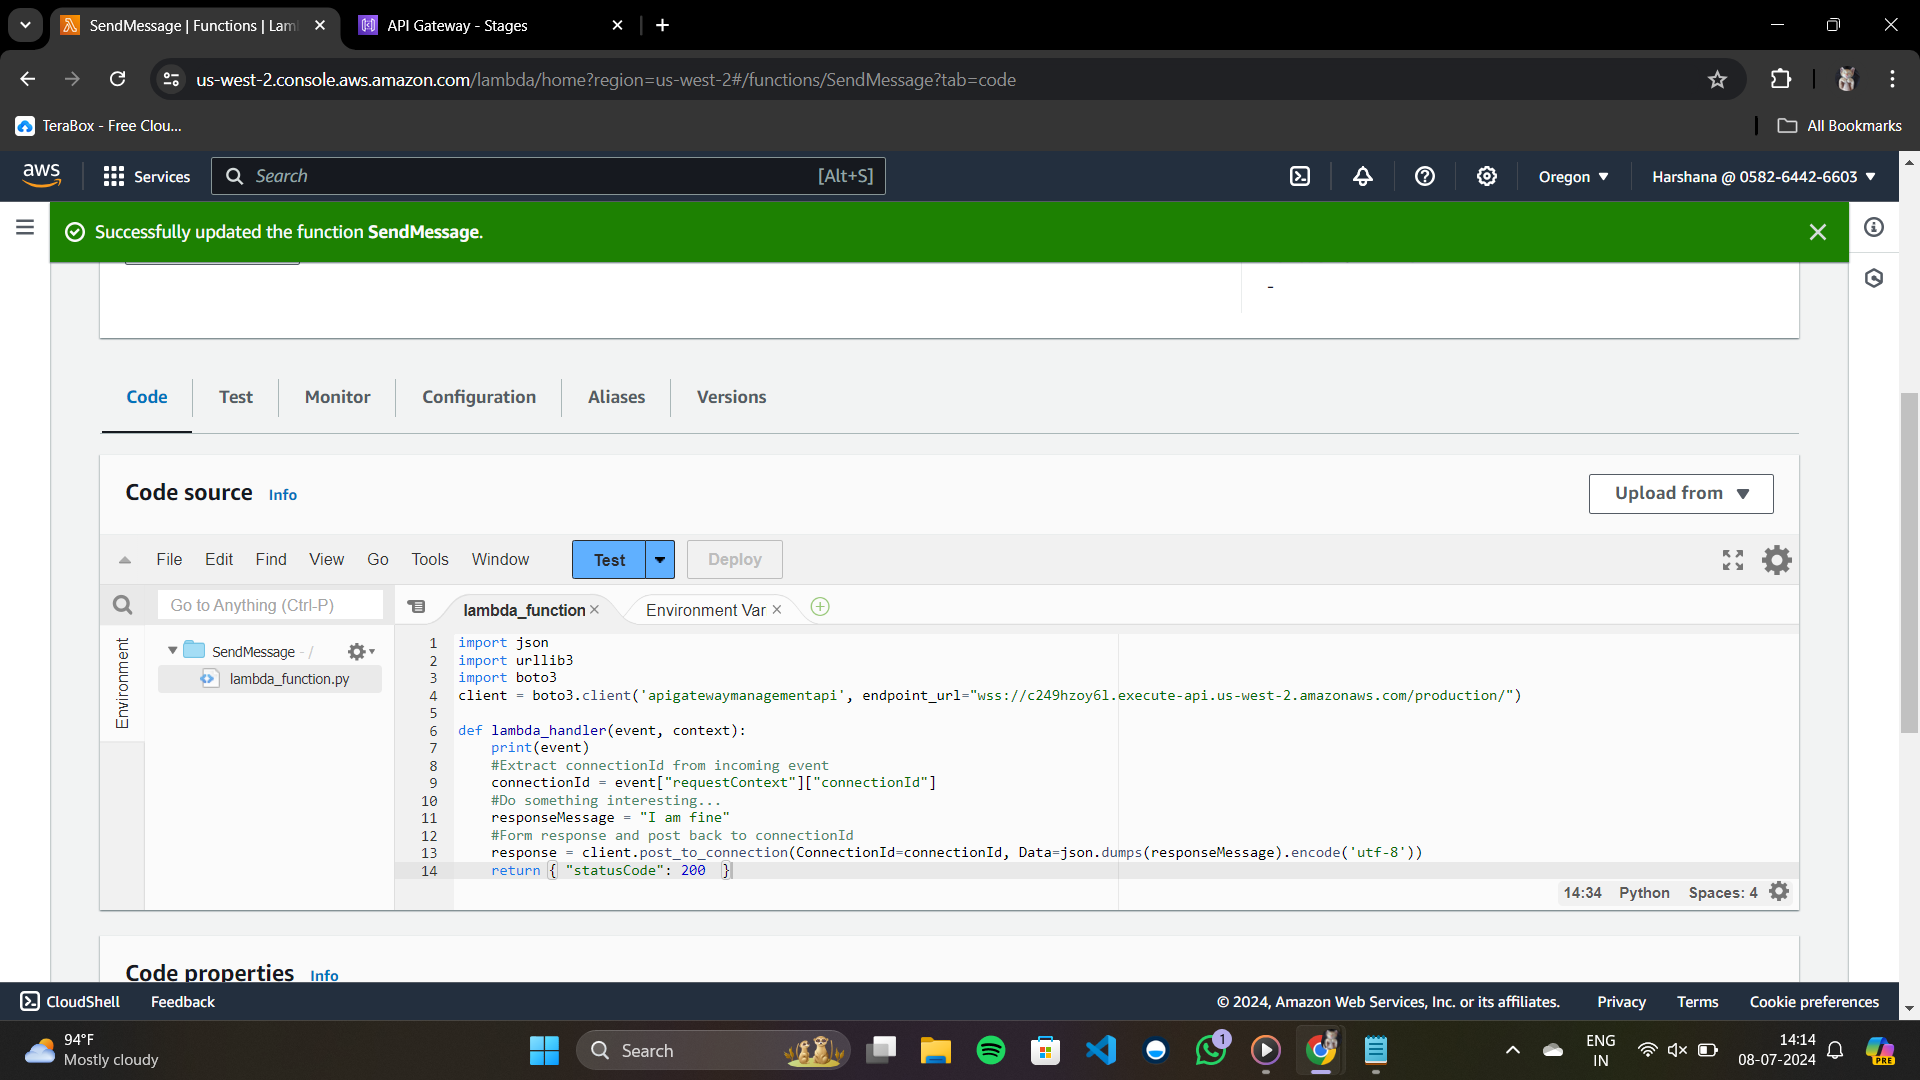This screenshot has width=1920, height=1080.
Task: Click the Go to Anything field
Action: 270,605
